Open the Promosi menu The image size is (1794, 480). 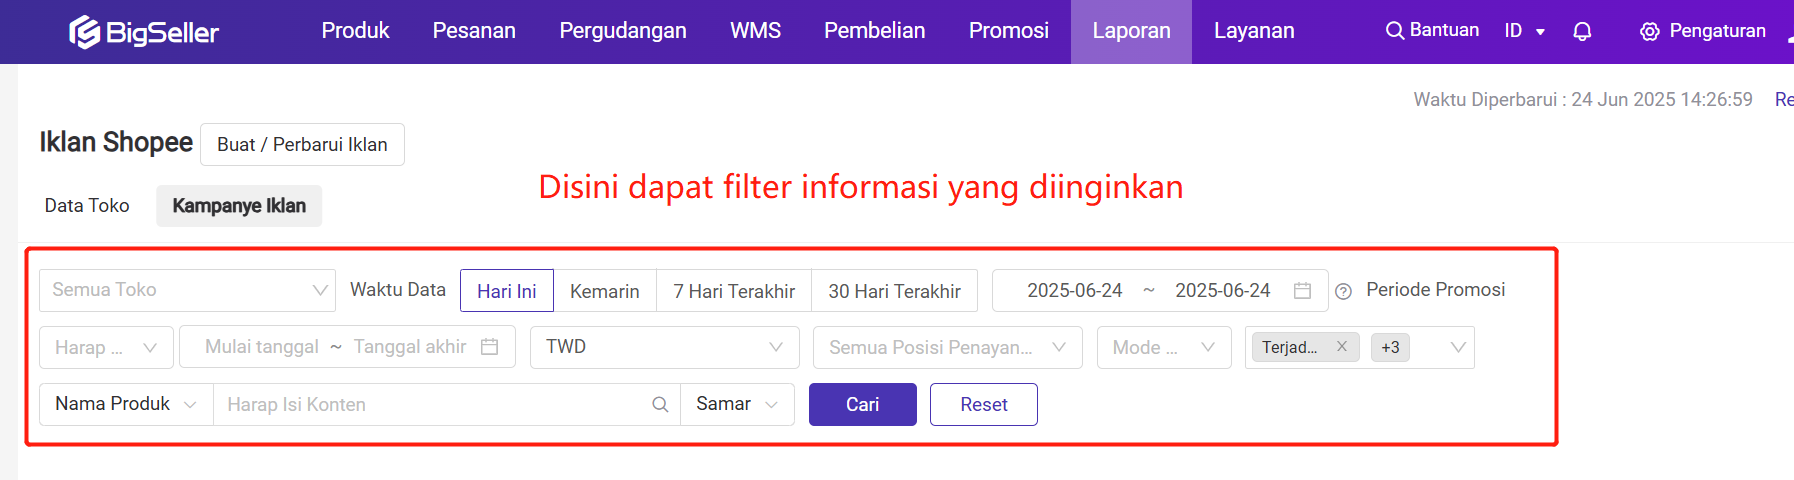1009,31
